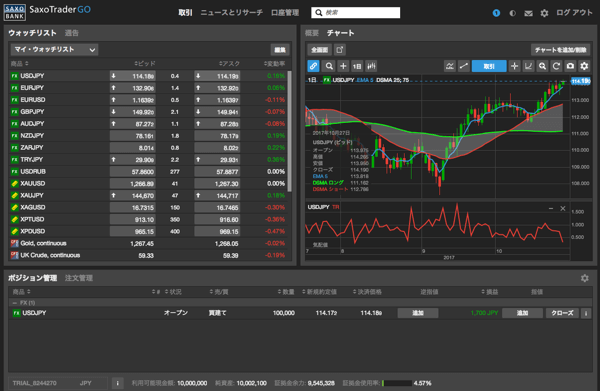The width and height of the screenshot is (600, 391).
Task: Collapse the FX (1) positions group
Action: pyautogui.click(x=15, y=303)
